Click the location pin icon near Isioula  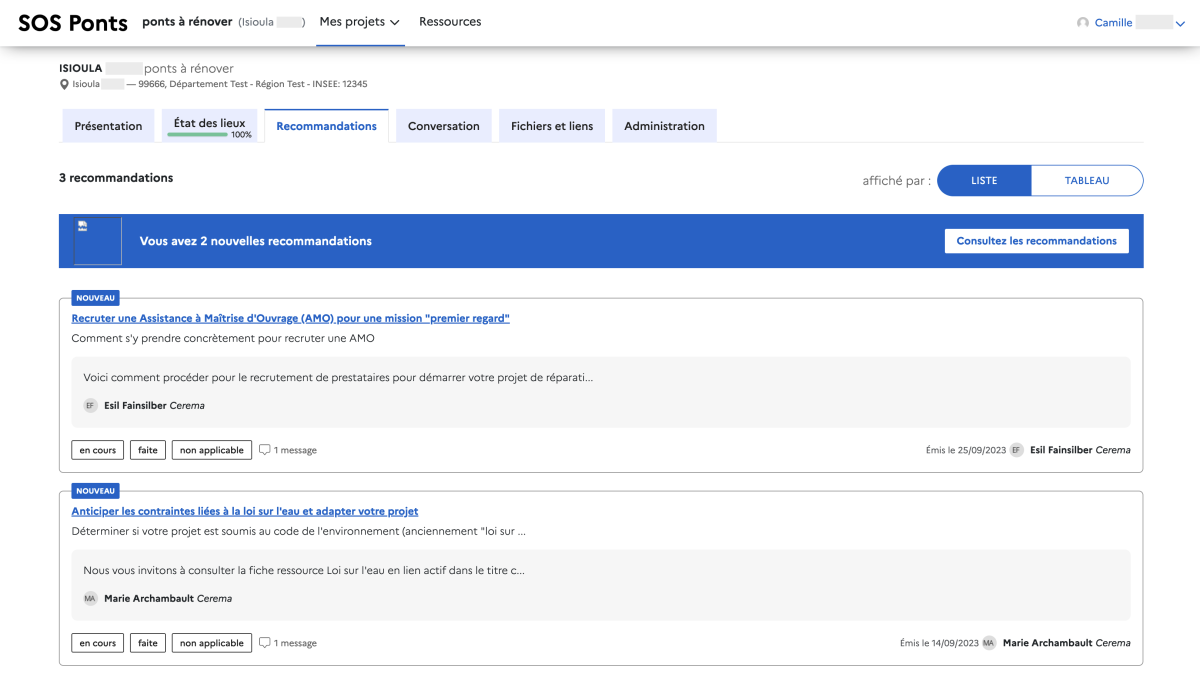click(64, 84)
